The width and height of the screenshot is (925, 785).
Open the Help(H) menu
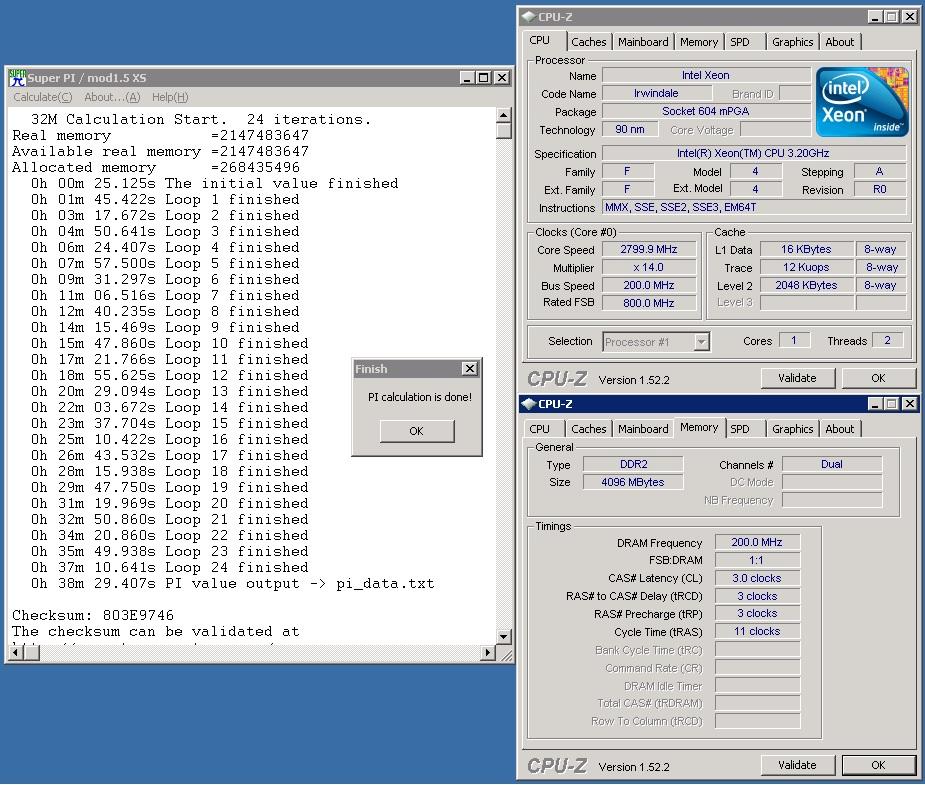pyautogui.click(x=170, y=97)
